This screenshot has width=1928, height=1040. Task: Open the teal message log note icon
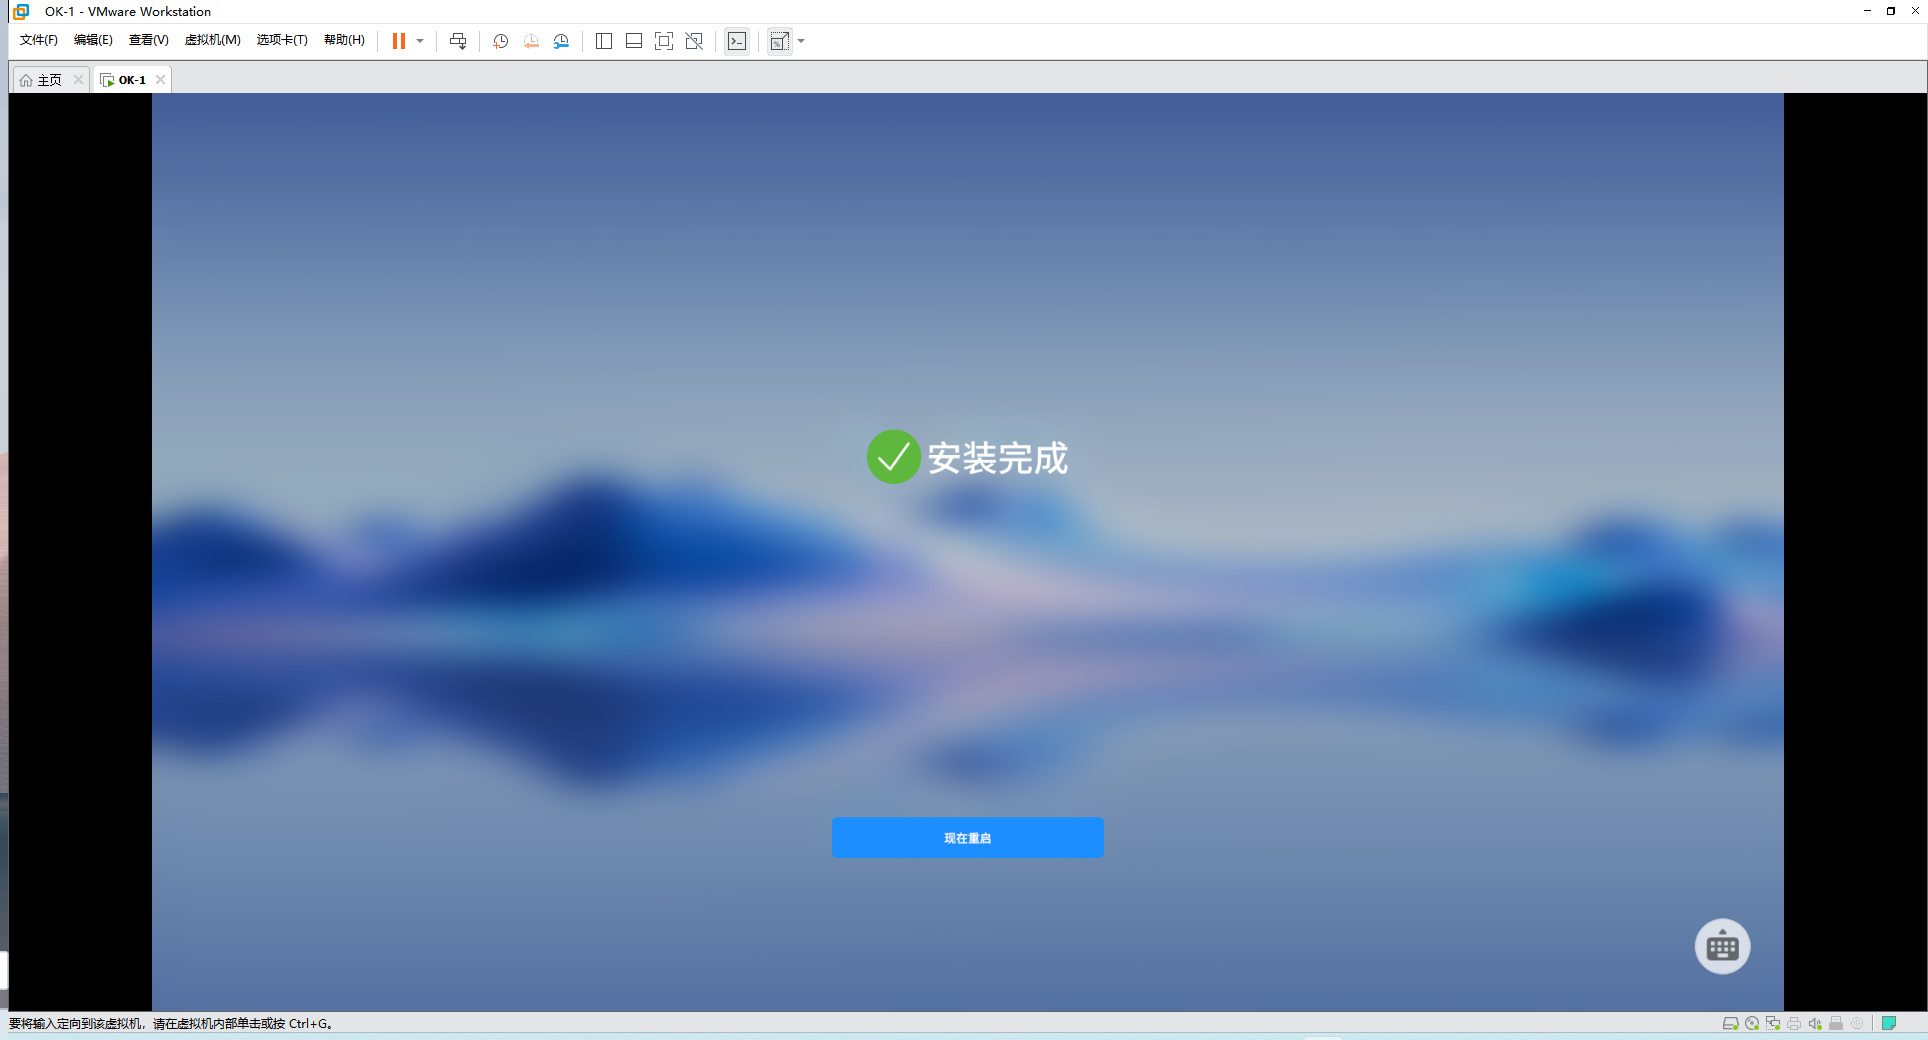(1889, 1023)
